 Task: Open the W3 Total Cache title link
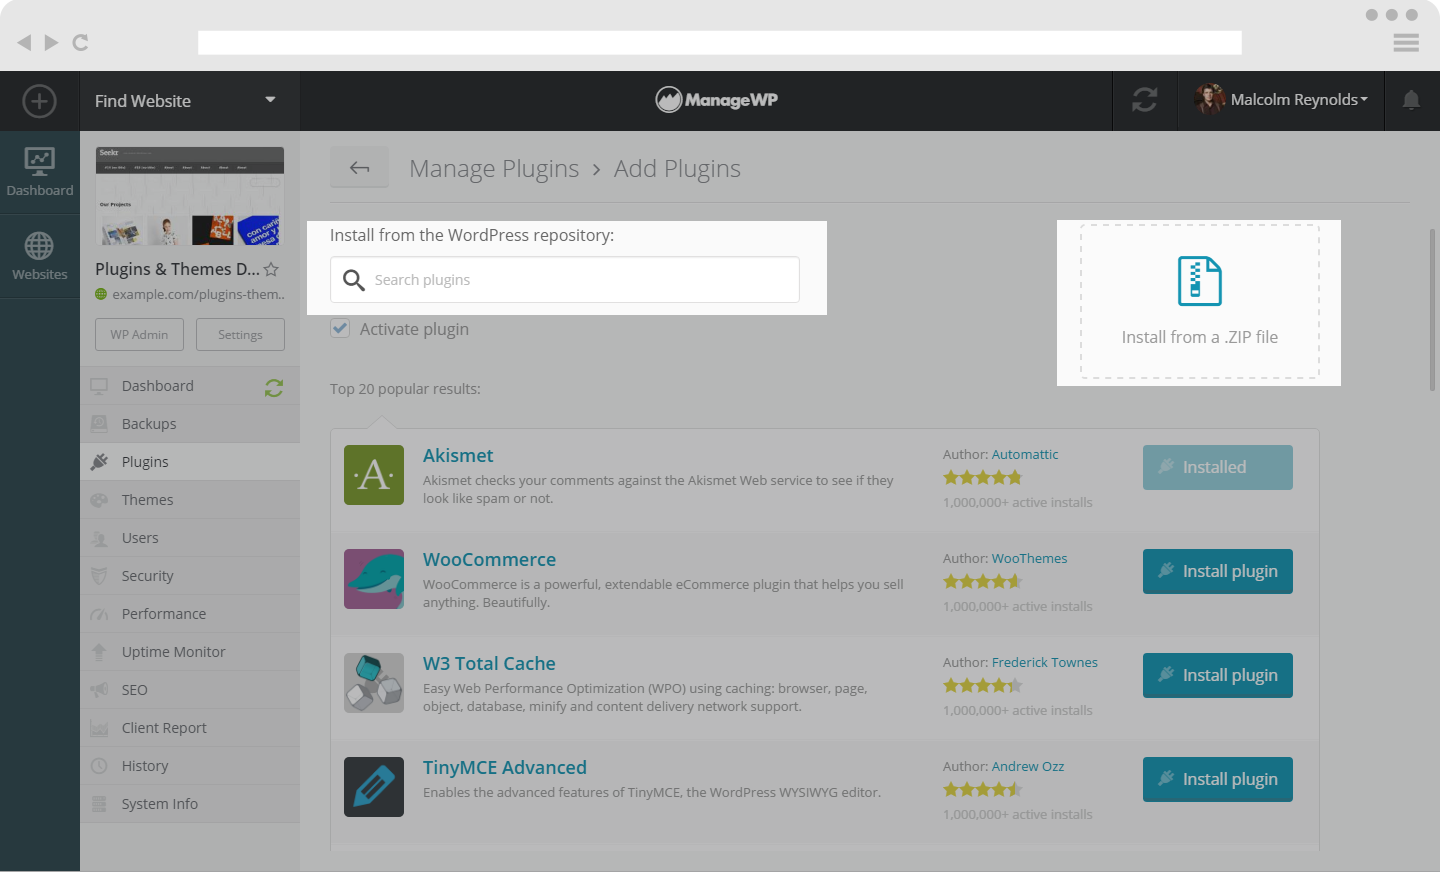tap(489, 664)
